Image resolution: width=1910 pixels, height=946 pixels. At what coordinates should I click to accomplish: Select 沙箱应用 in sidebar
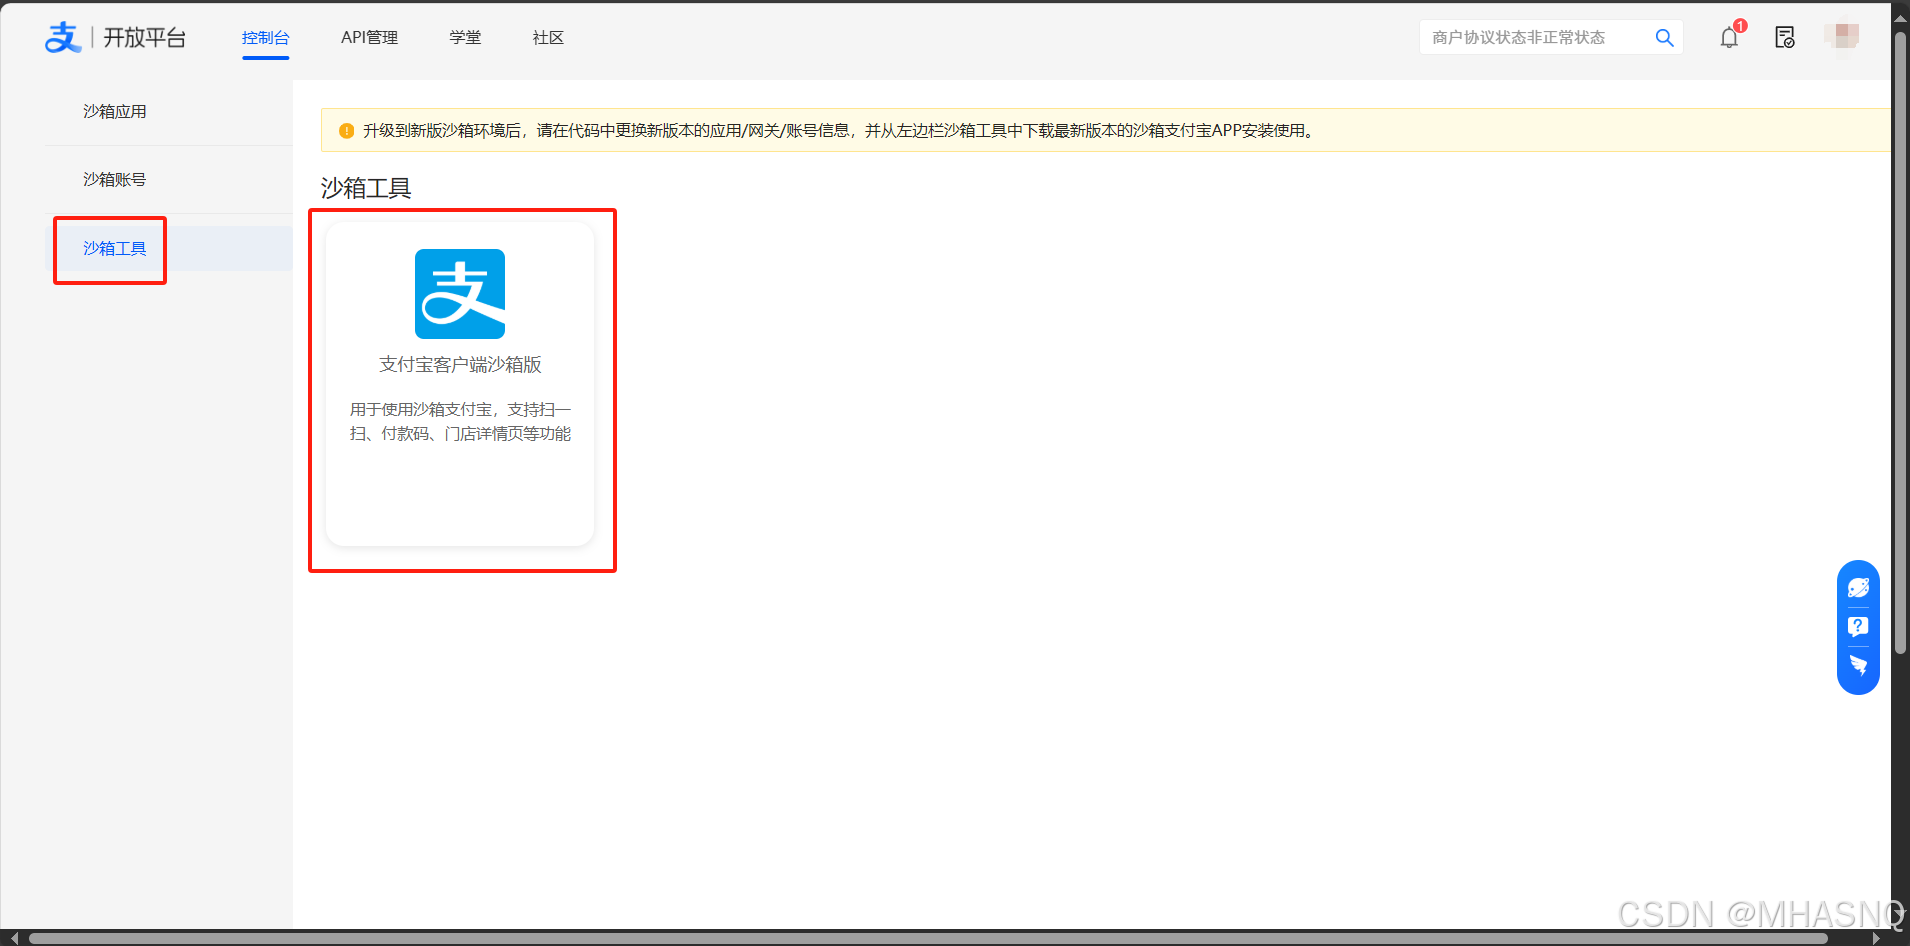[115, 111]
